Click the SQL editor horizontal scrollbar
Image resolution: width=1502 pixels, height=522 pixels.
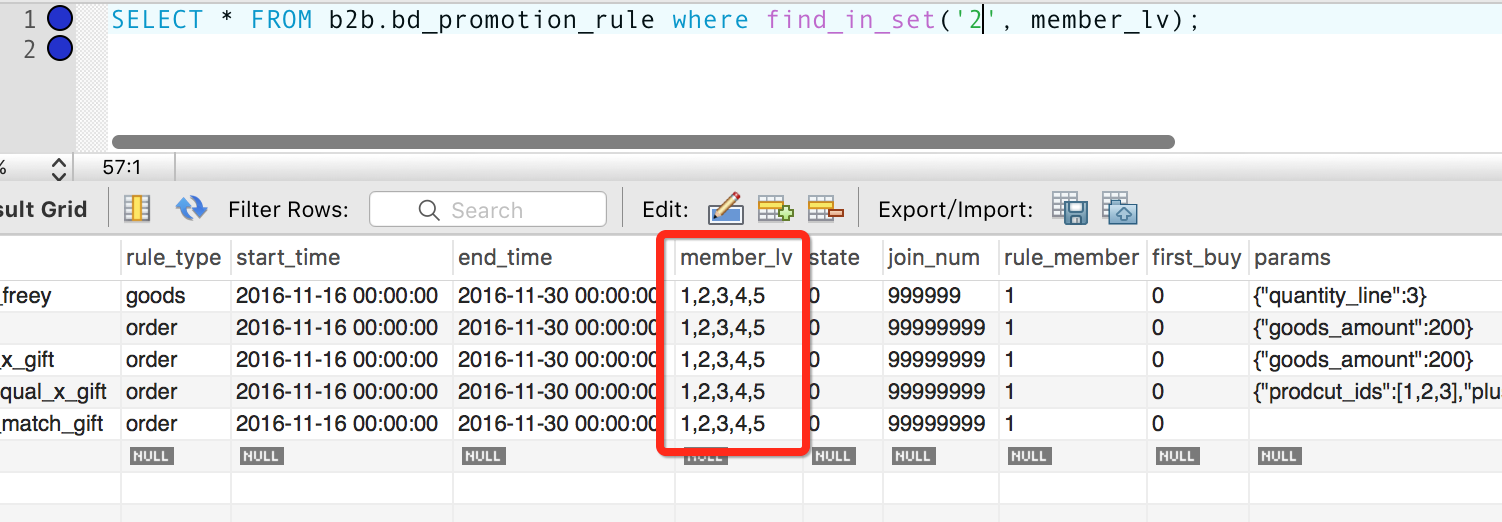pos(642,142)
